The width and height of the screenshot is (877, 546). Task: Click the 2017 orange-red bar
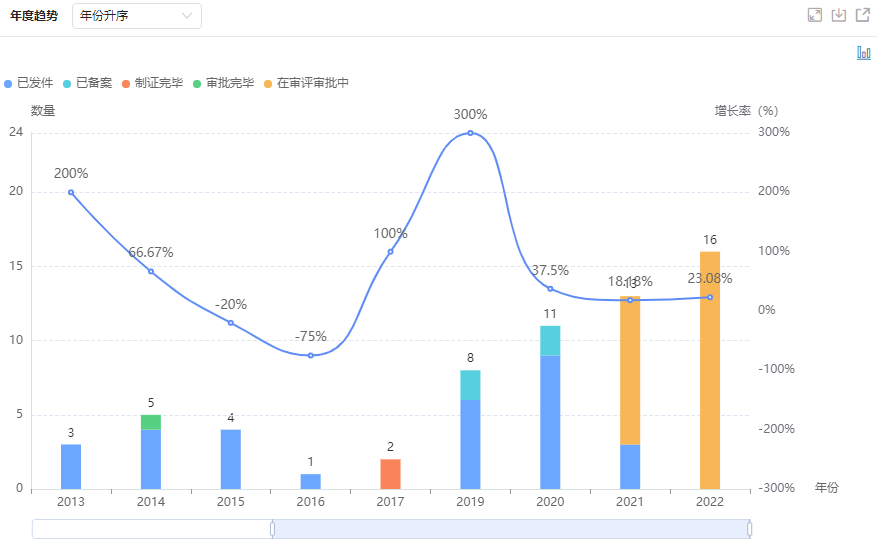[390, 474]
